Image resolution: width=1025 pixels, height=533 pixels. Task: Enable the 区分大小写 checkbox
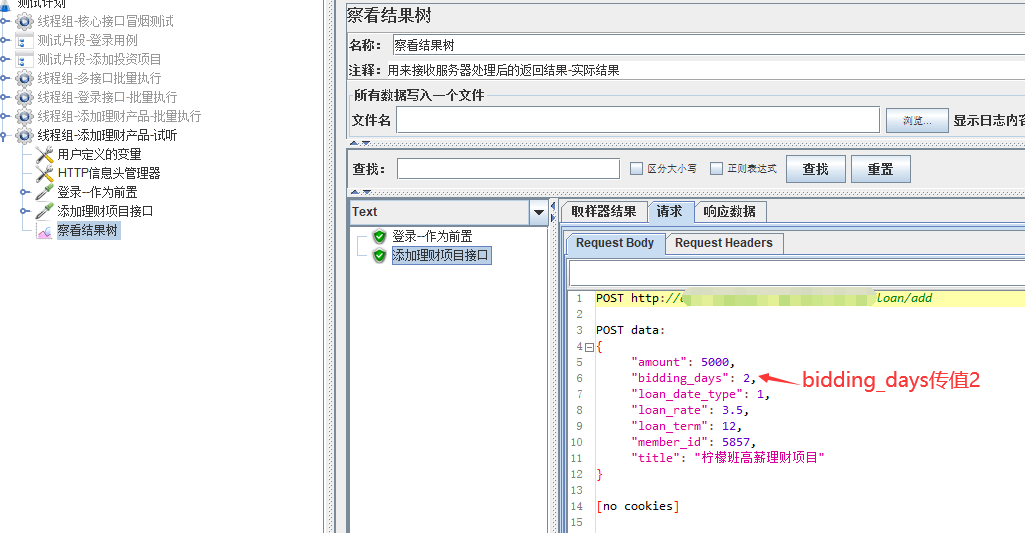click(636, 169)
